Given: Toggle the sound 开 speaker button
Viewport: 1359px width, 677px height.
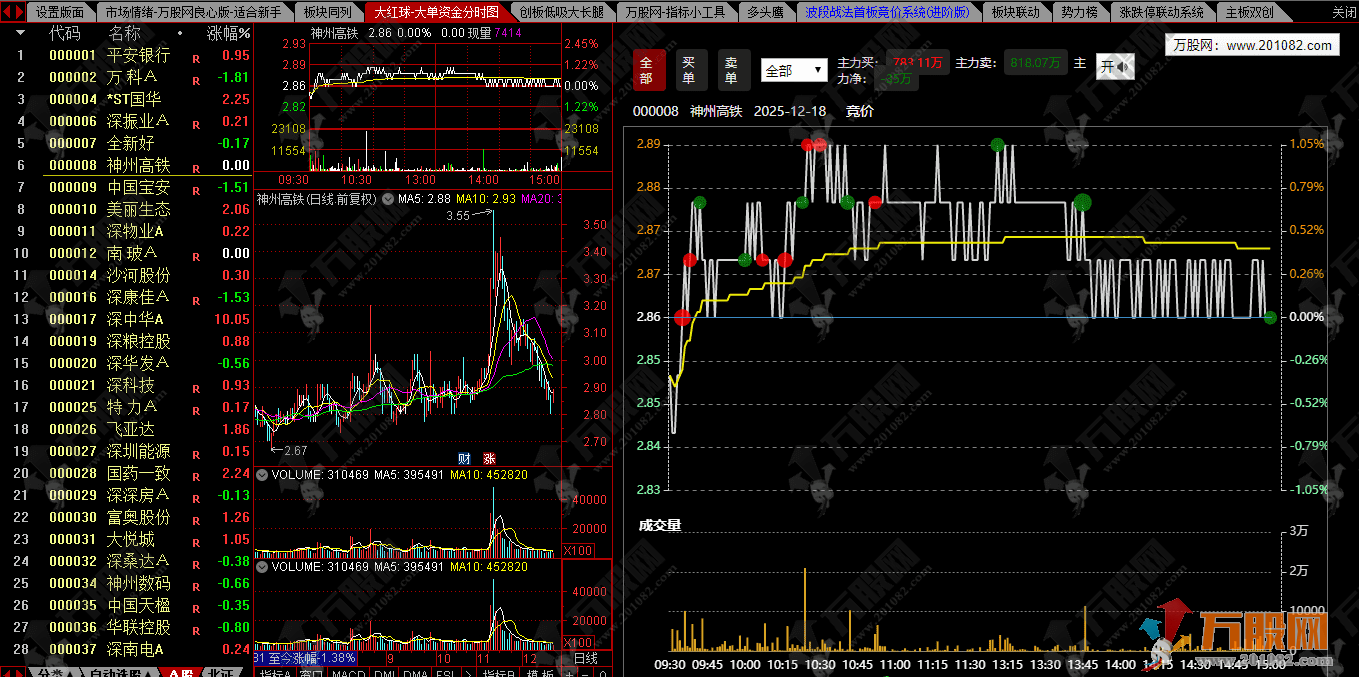Looking at the screenshot, I should [1114, 67].
